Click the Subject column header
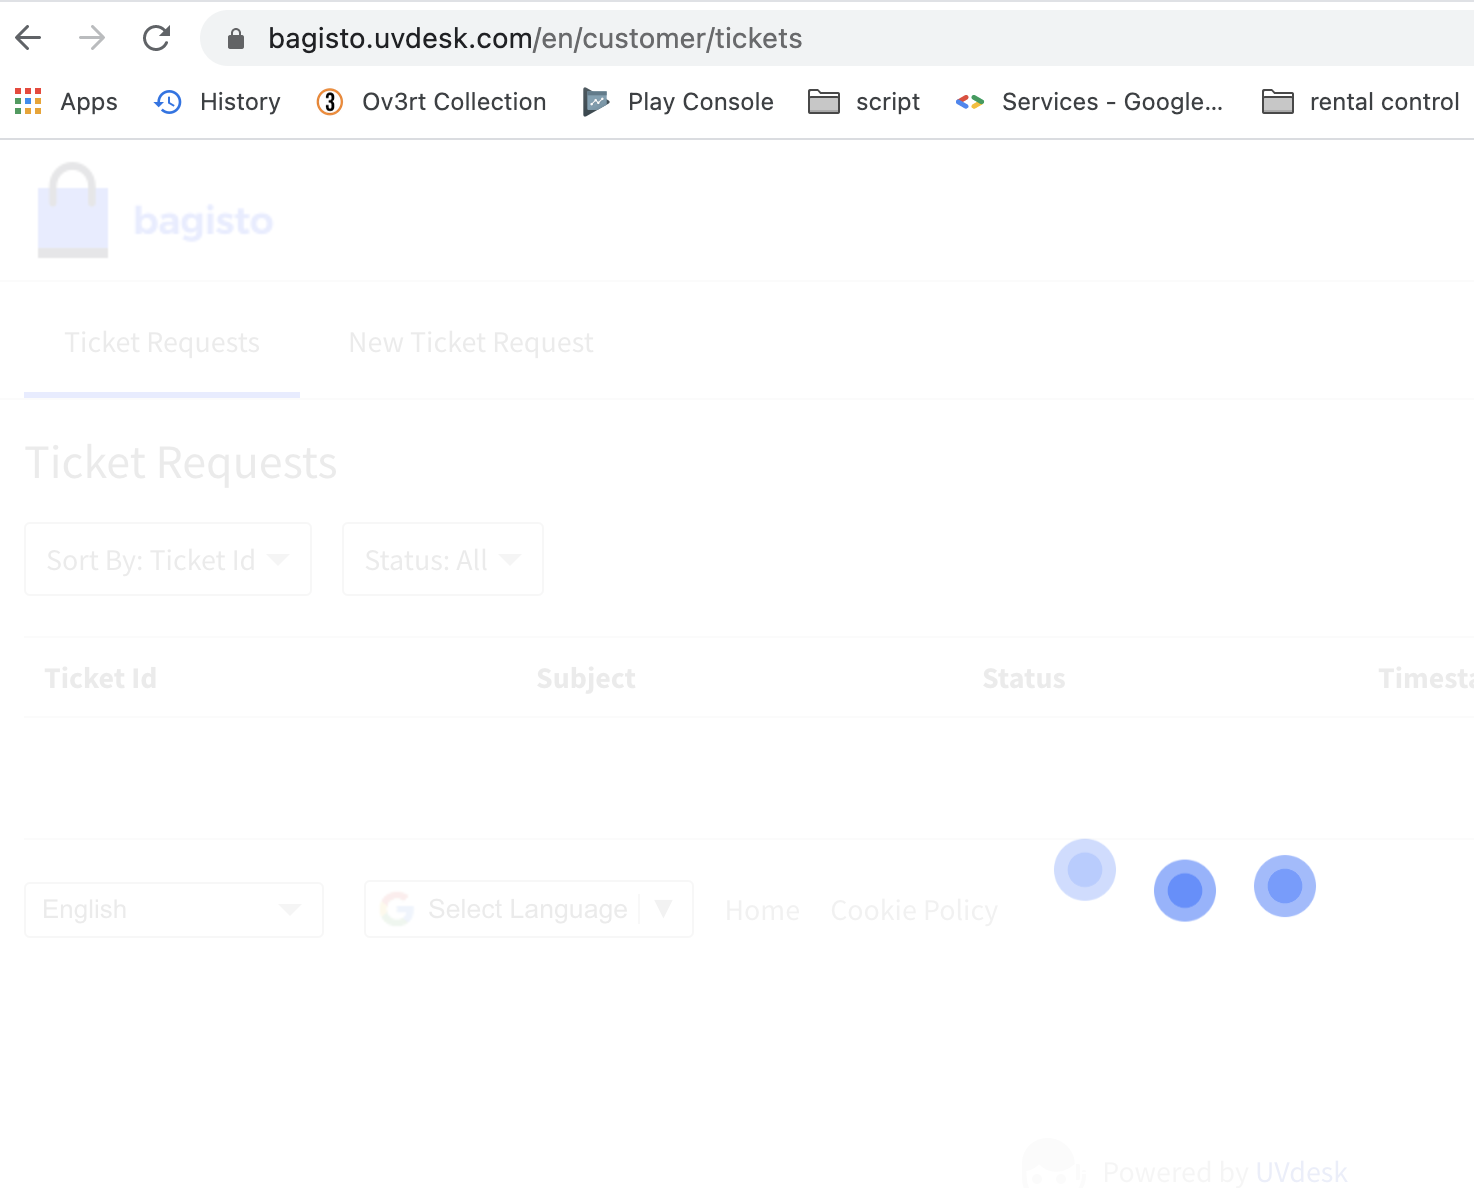This screenshot has width=1474, height=1188. 586,678
